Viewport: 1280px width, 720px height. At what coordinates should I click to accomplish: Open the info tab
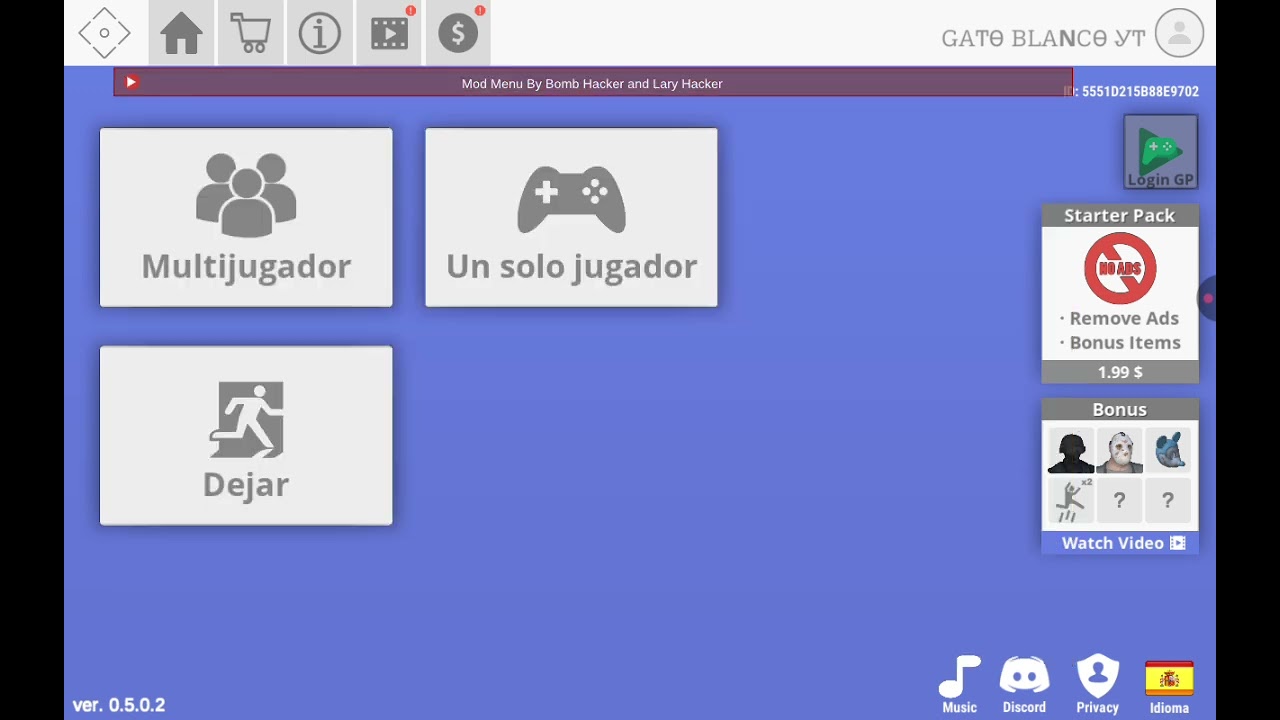(x=319, y=33)
